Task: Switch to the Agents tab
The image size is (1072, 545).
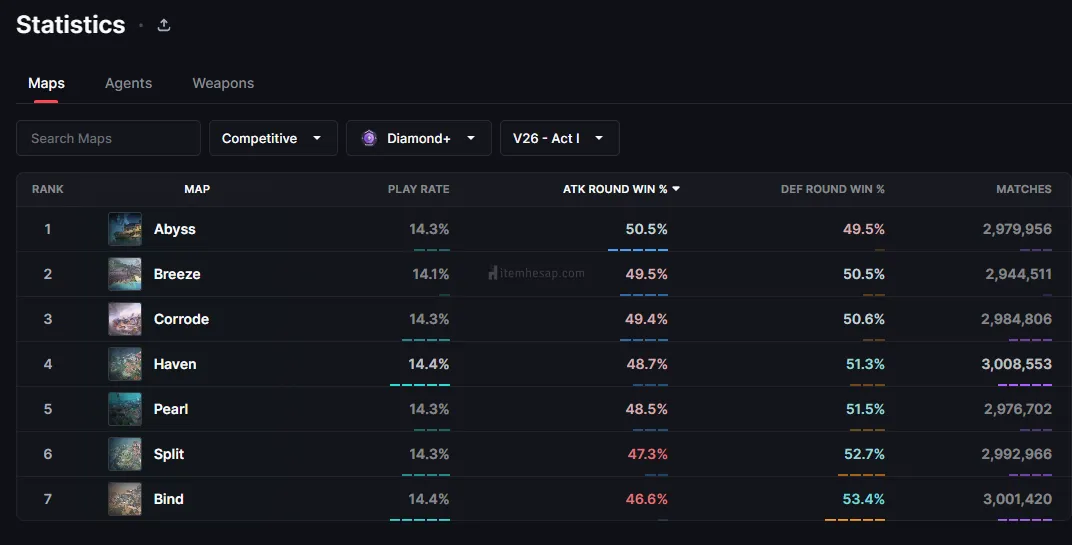Action: [x=128, y=83]
